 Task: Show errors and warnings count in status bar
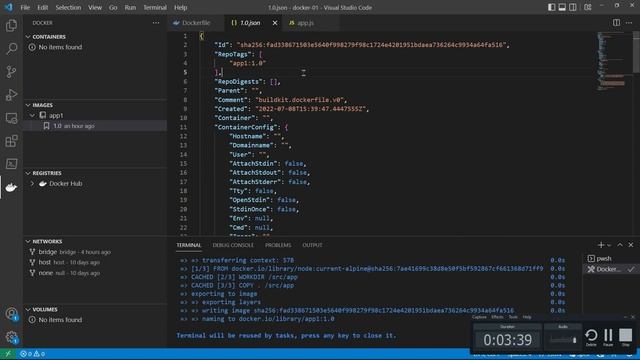(32, 354)
